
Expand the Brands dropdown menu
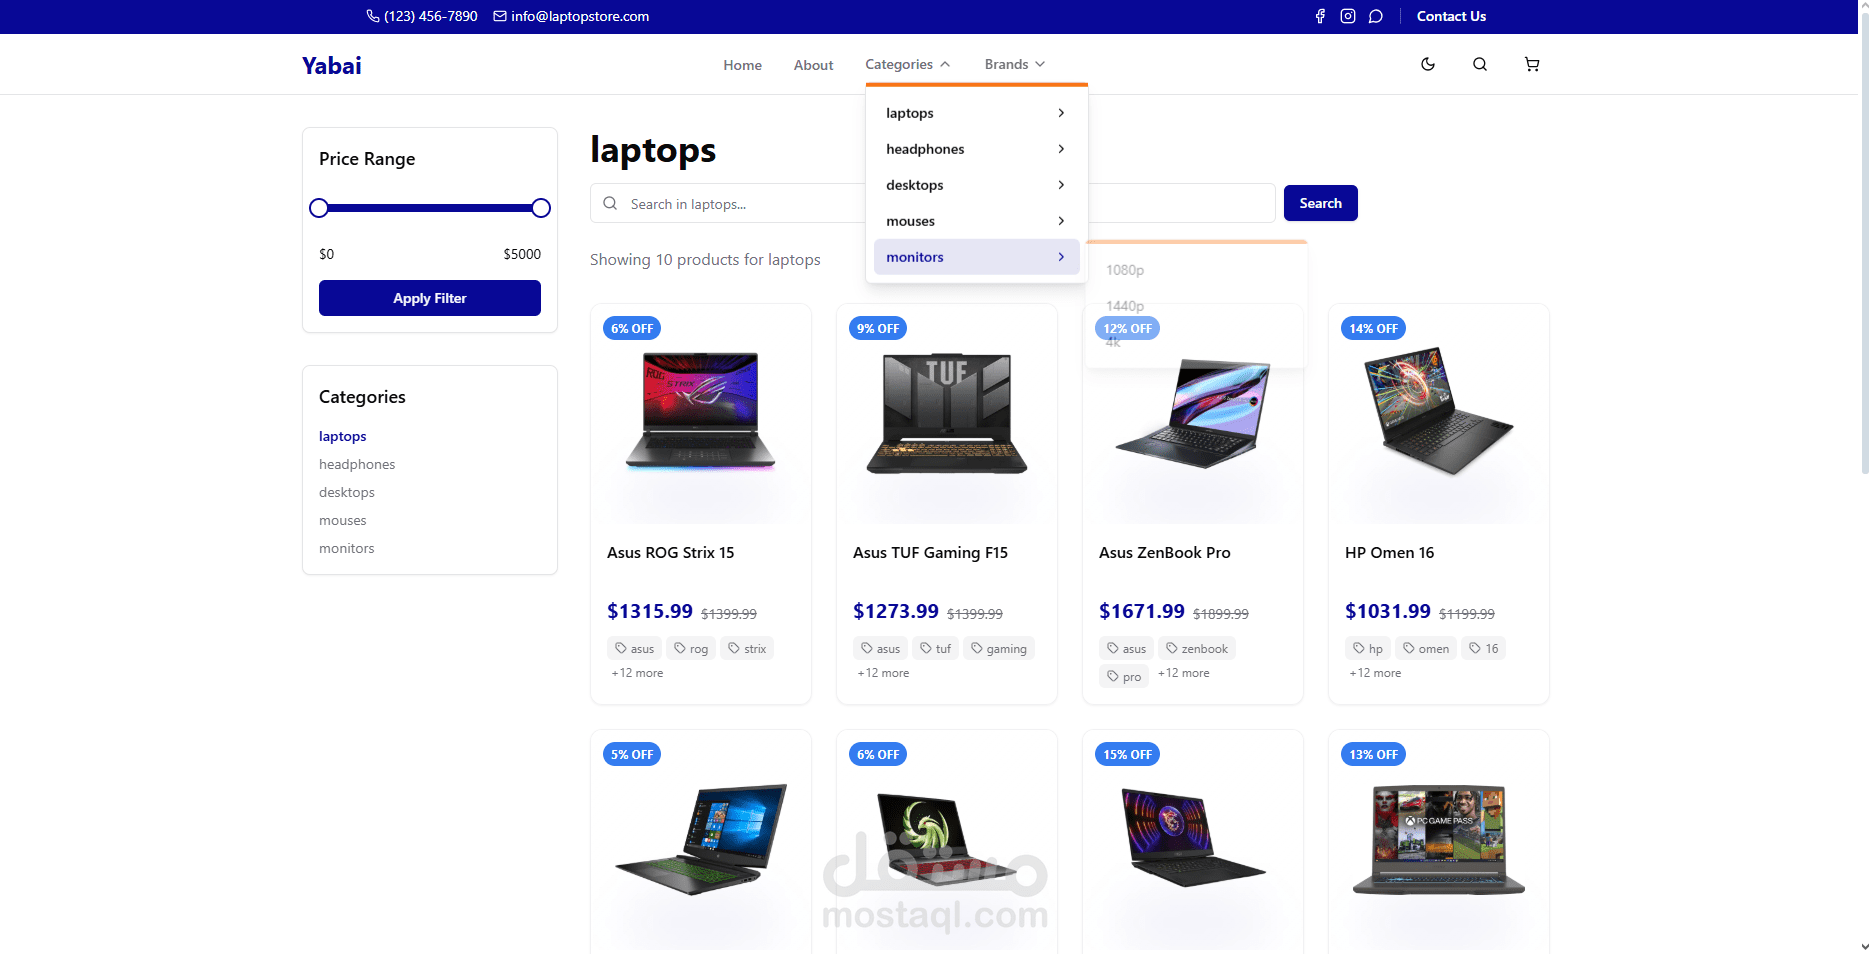coord(1014,64)
